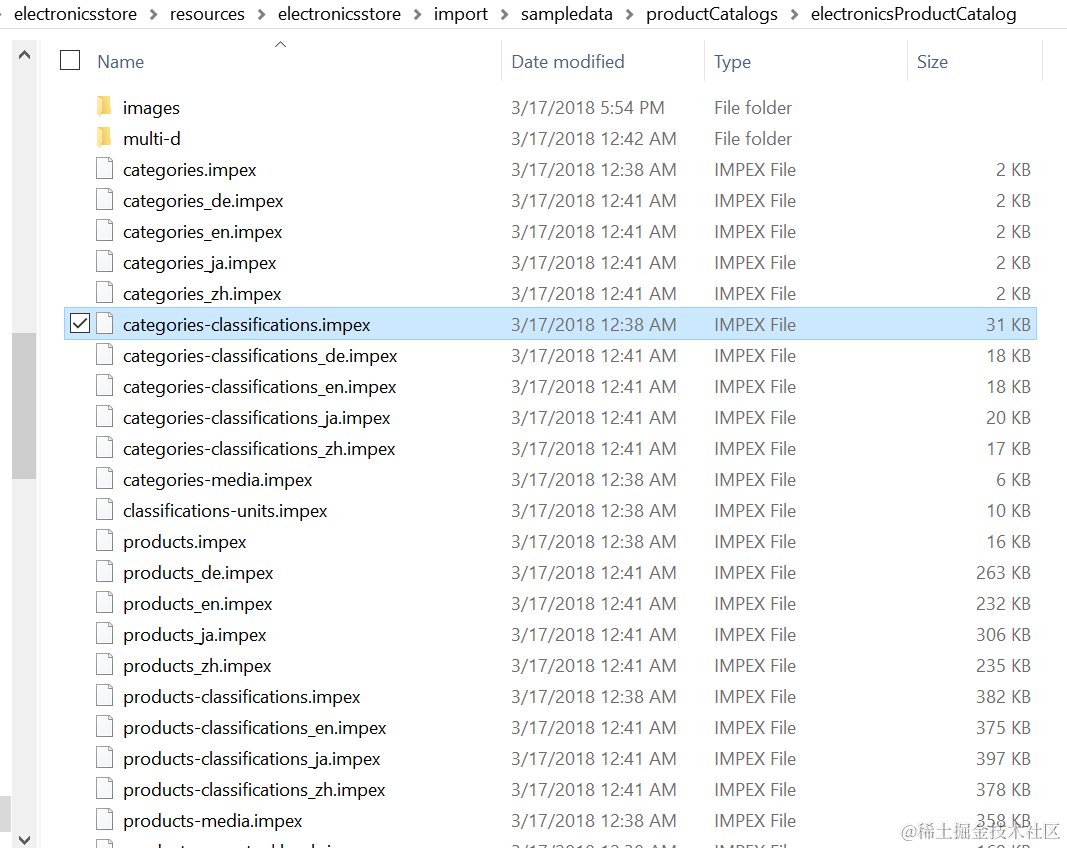The image size is (1067, 848).
Task: Click the 306 KB size cell
Action: pyautogui.click(x=1003, y=634)
